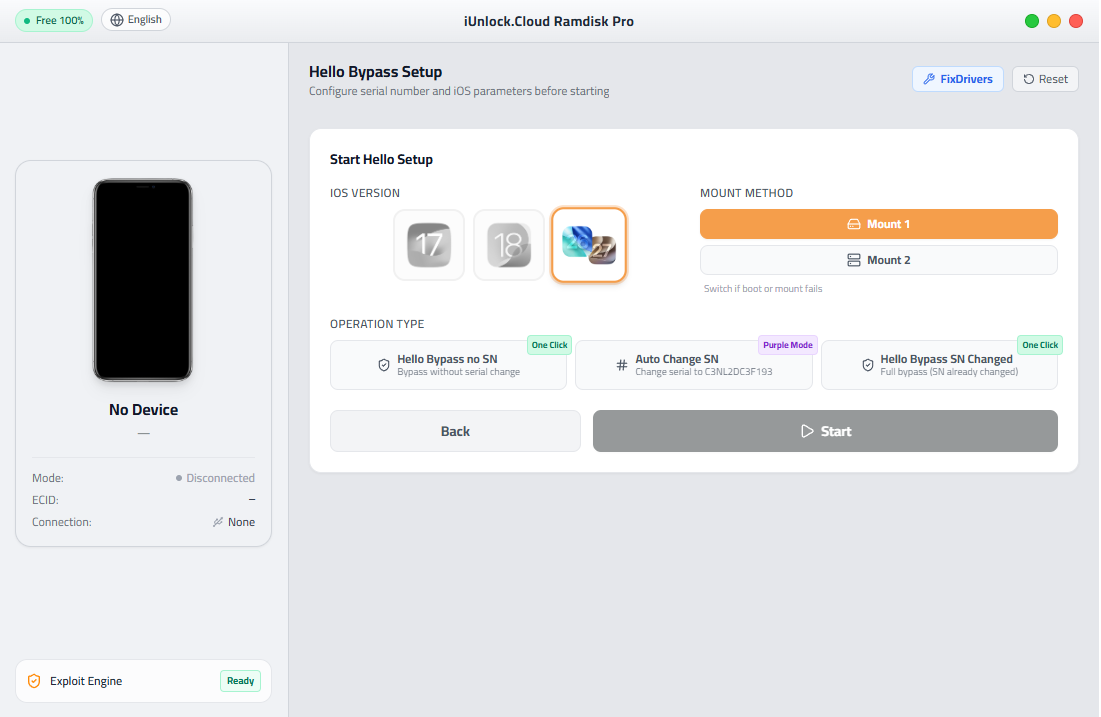Click the FixDrivers button
1101x717 pixels.
point(958,79)
